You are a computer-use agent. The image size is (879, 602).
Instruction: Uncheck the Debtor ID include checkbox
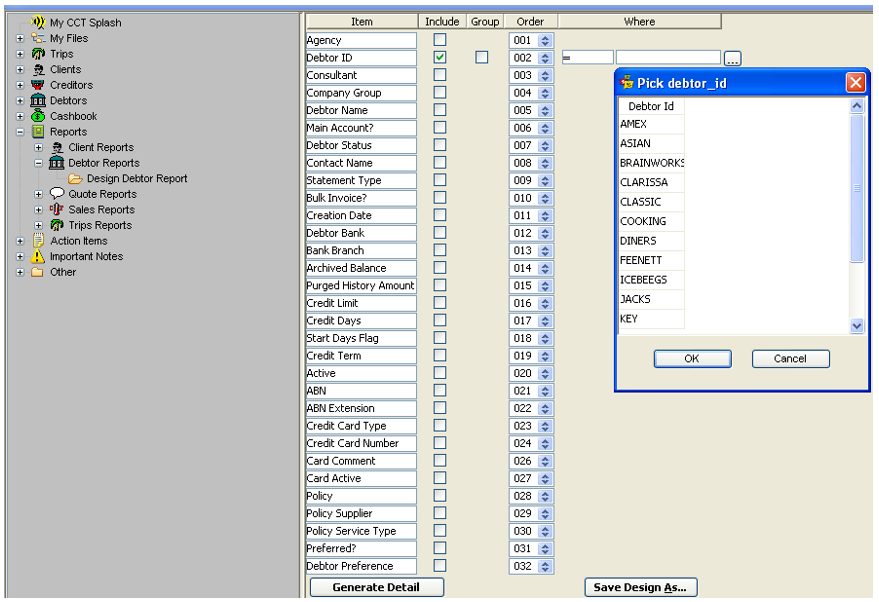pyautogui.click(x=440, y=57)
